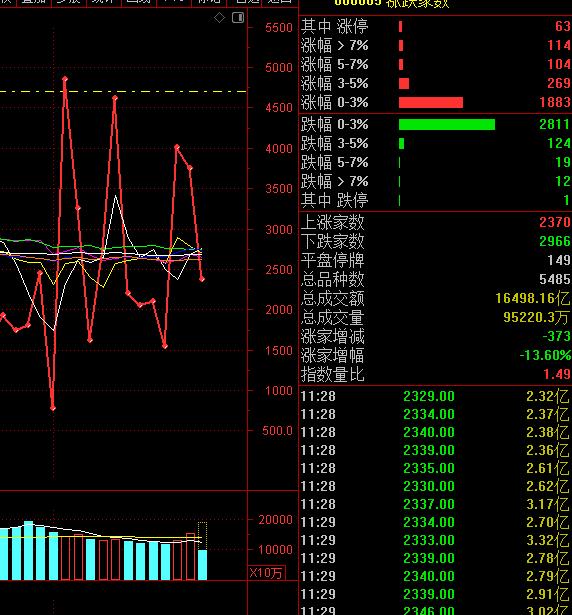Viewport: 572px width, 615px height.
Task: Select the 指数量比 label
Action: coord(333,375)
